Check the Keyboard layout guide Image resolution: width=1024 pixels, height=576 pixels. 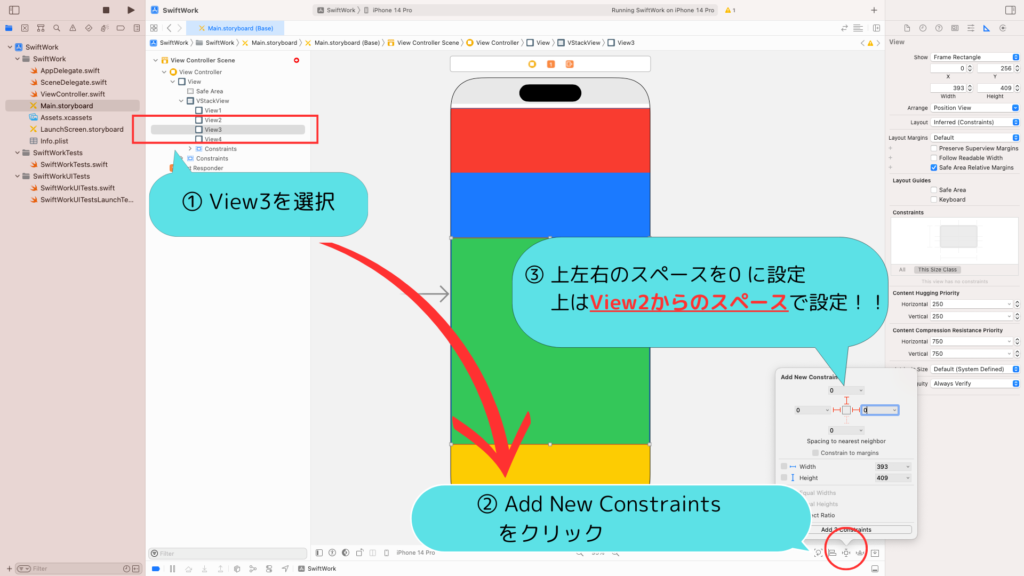(934, 200)
